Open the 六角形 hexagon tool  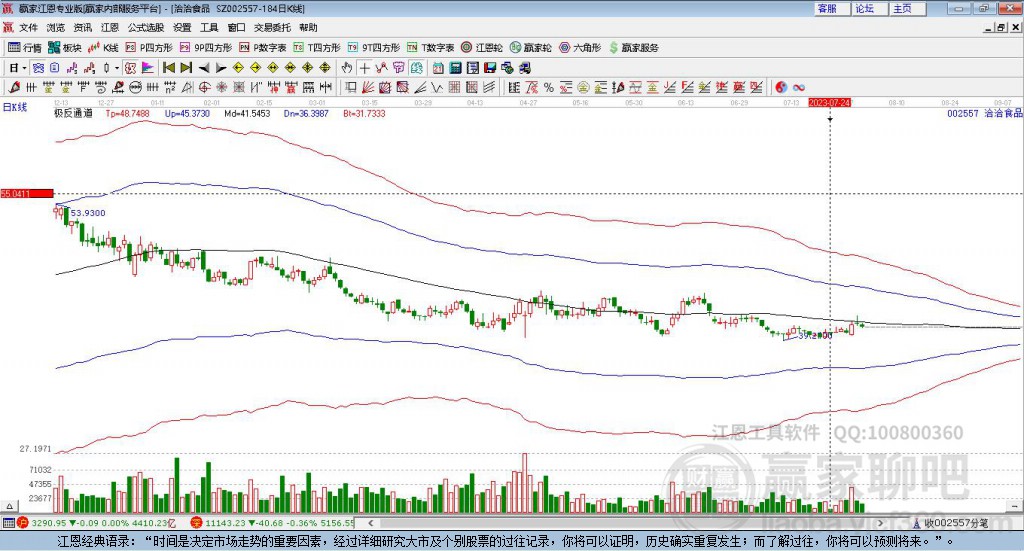(579, 47)
